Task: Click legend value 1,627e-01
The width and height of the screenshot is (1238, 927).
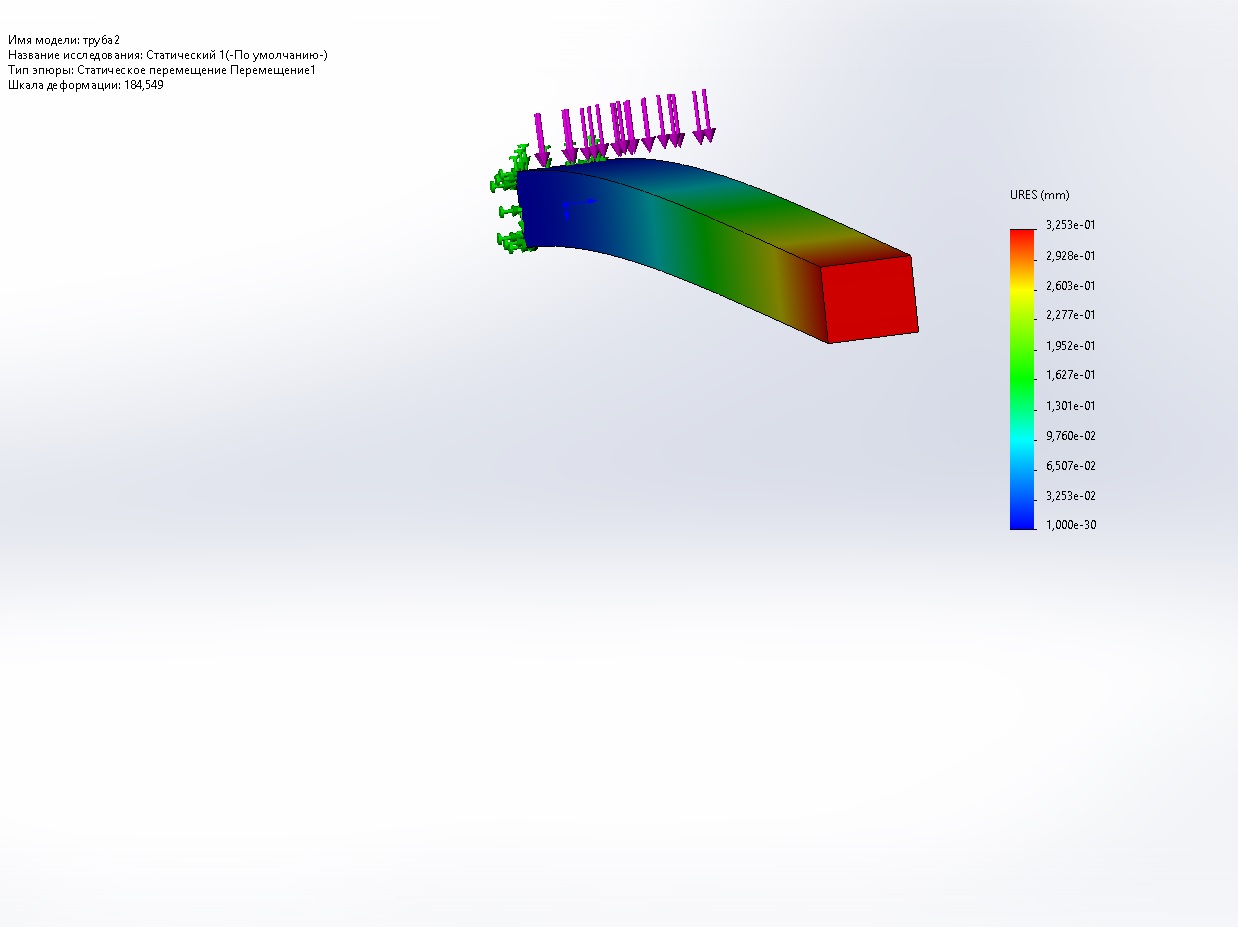Action: point(1070,375)
